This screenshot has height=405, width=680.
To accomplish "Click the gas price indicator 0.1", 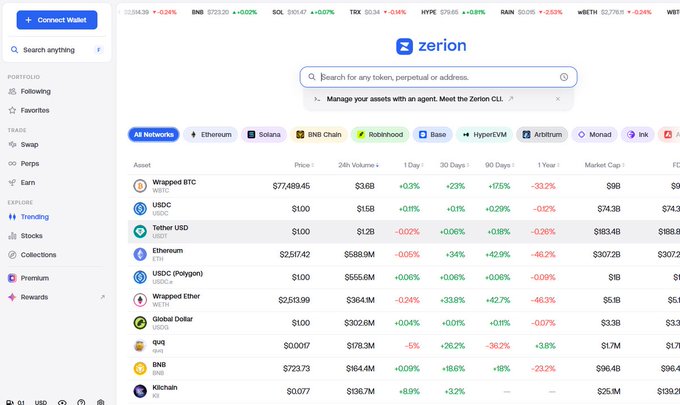I will click(16, 402).
